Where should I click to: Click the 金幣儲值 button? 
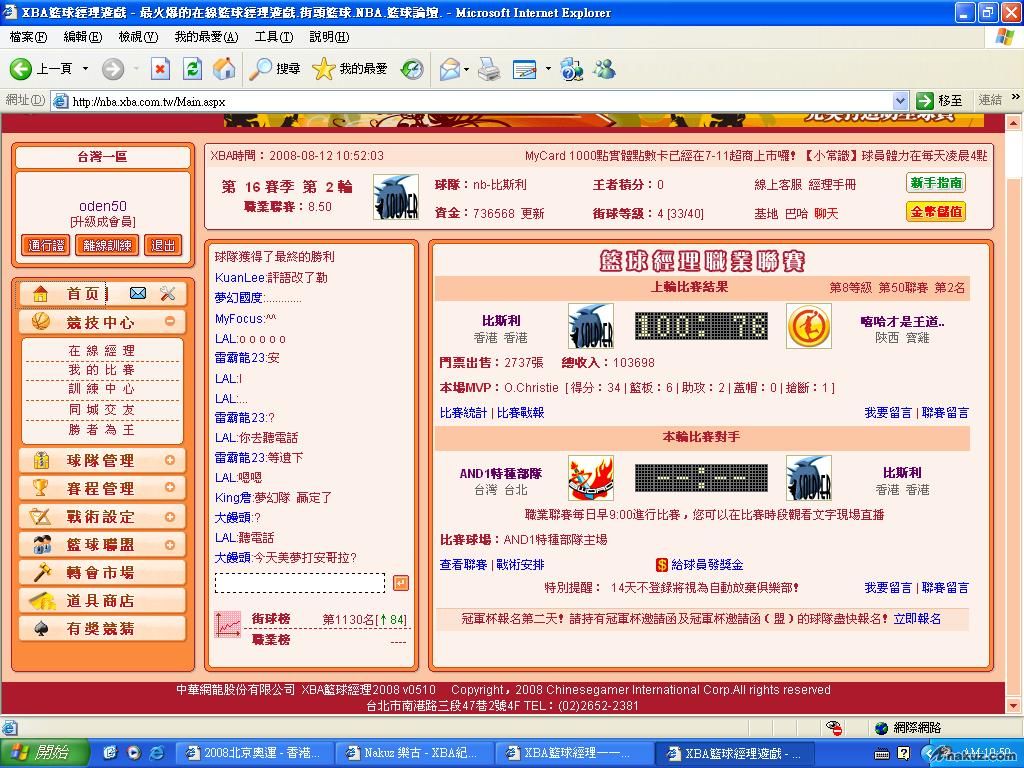(x=936, y=212)
